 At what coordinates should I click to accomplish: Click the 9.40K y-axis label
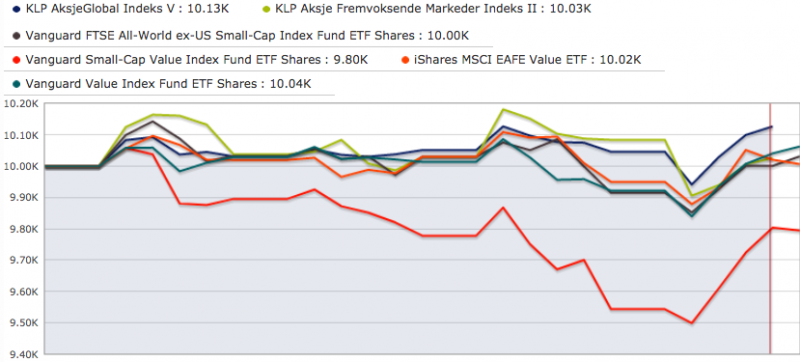pos(20,354)
